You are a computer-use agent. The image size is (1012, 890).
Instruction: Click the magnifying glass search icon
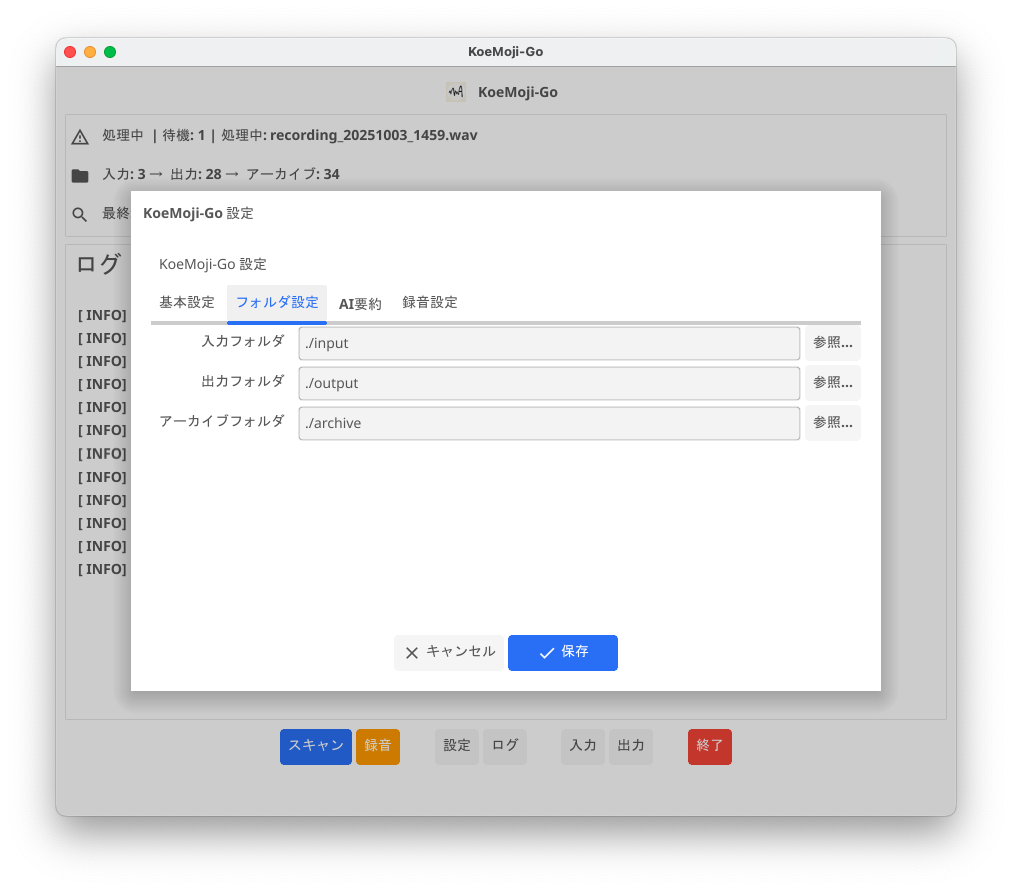click(x=80, y=214)
